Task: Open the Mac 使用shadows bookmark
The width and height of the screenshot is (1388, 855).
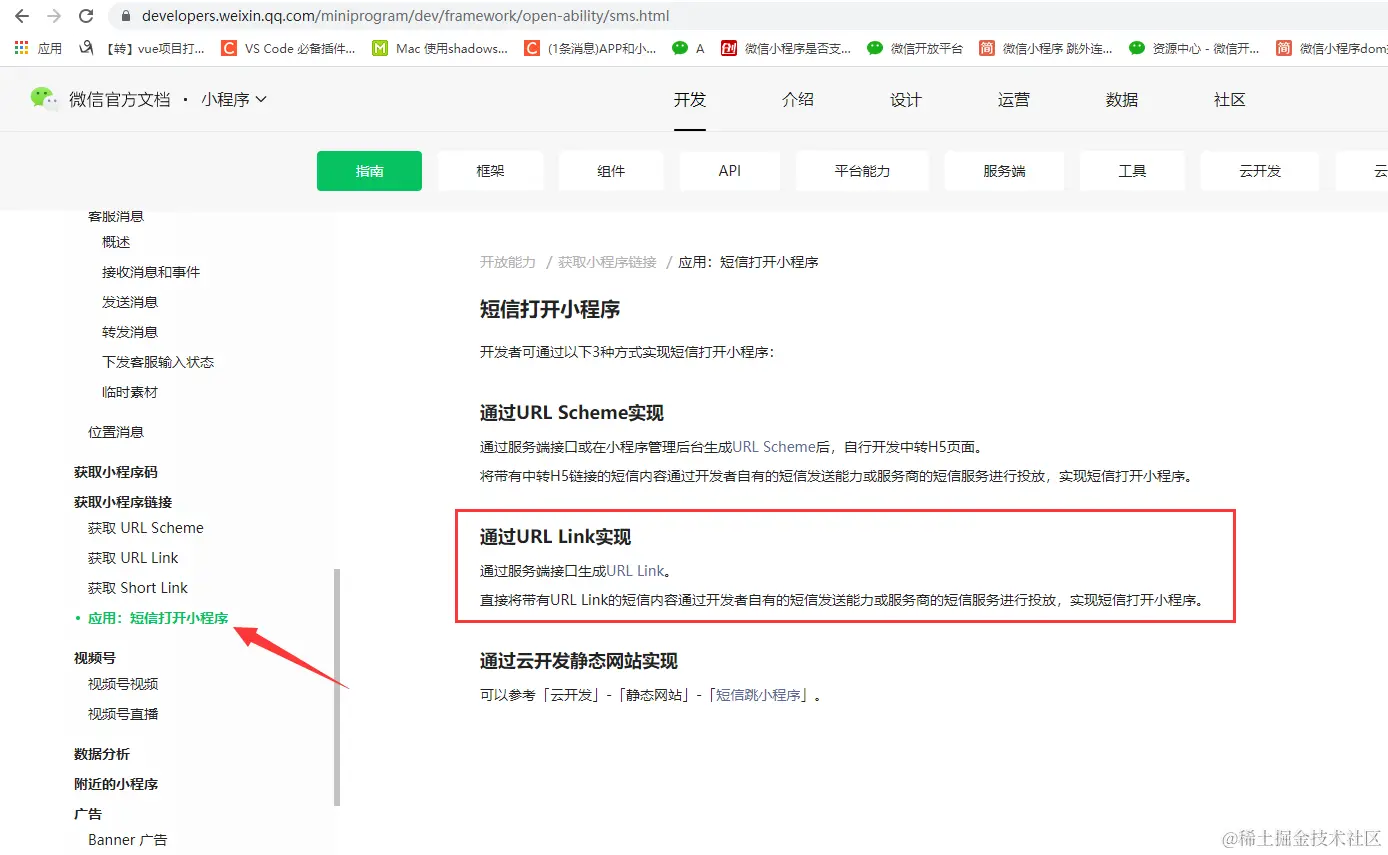Action: (x=440, y=48)
